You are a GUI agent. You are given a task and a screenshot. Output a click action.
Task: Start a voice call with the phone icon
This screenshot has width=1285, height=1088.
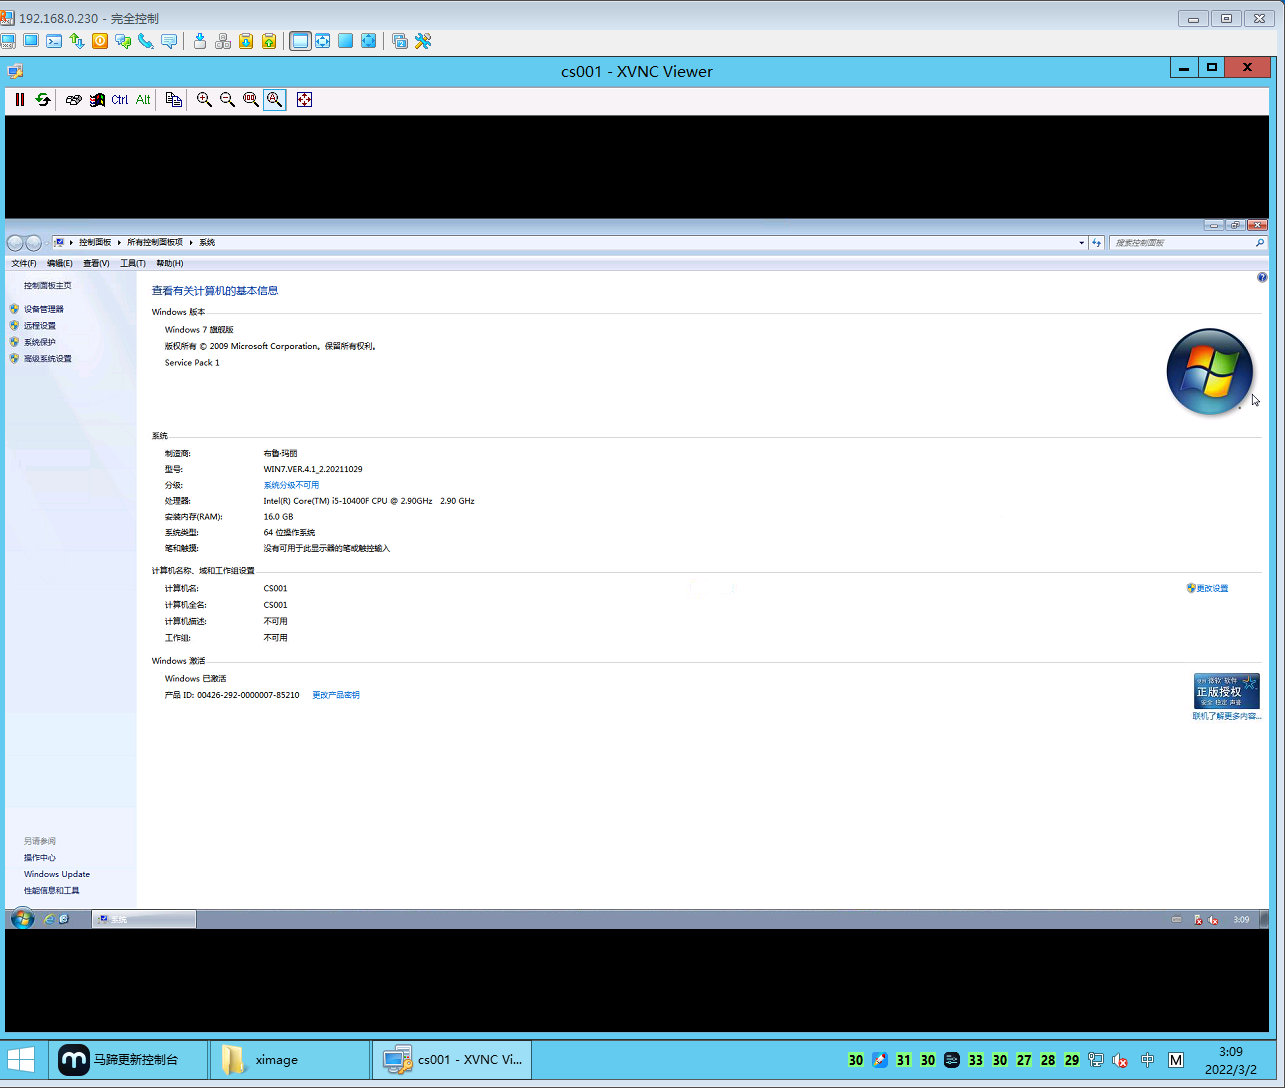click(x=146, y=41)
